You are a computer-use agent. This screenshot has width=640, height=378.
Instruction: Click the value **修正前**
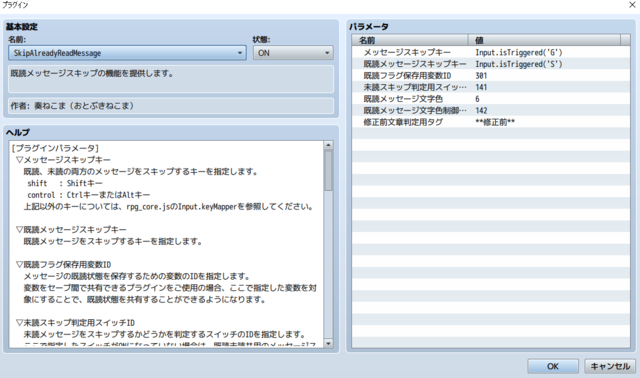click(495, 122)
